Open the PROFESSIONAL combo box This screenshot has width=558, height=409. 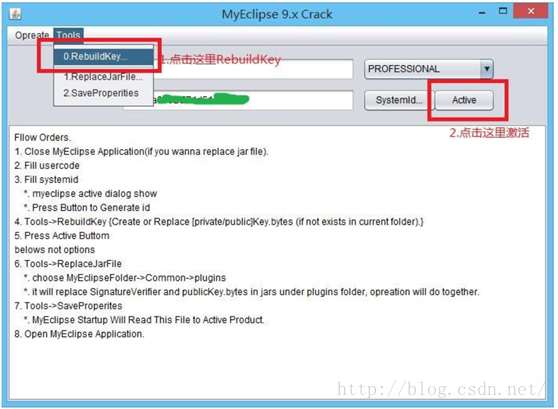[429, 69]
